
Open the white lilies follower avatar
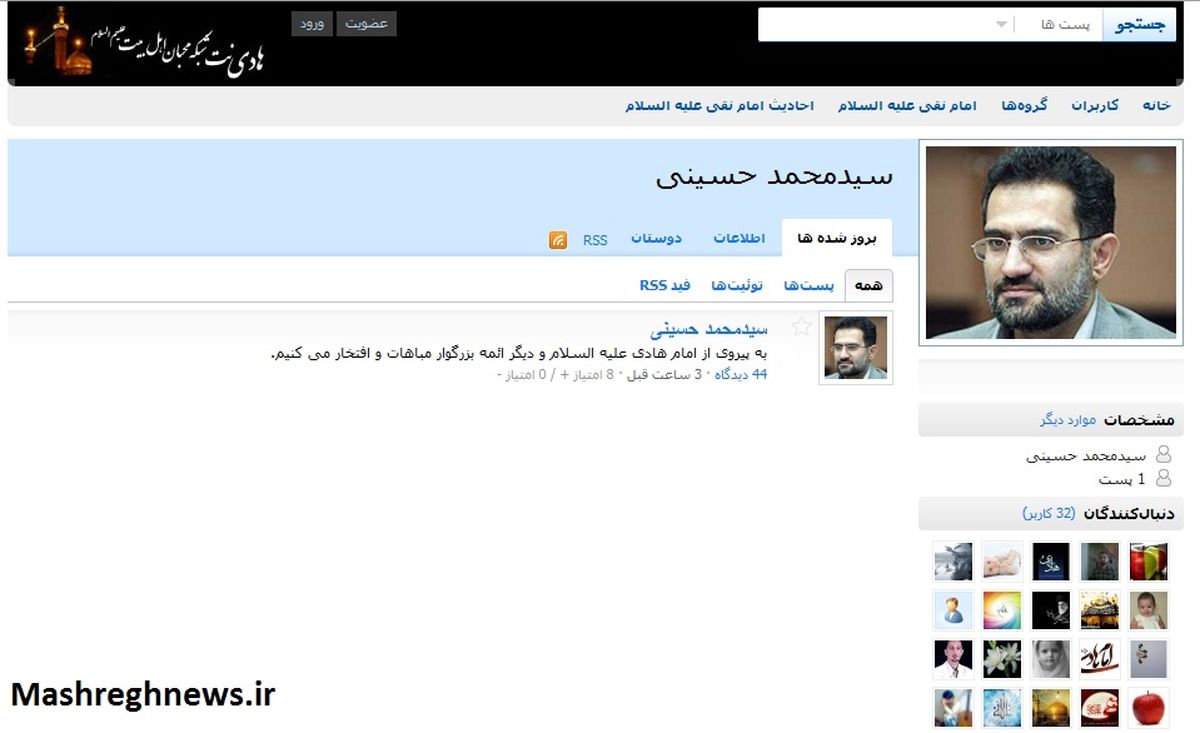tap(1002, 659)
